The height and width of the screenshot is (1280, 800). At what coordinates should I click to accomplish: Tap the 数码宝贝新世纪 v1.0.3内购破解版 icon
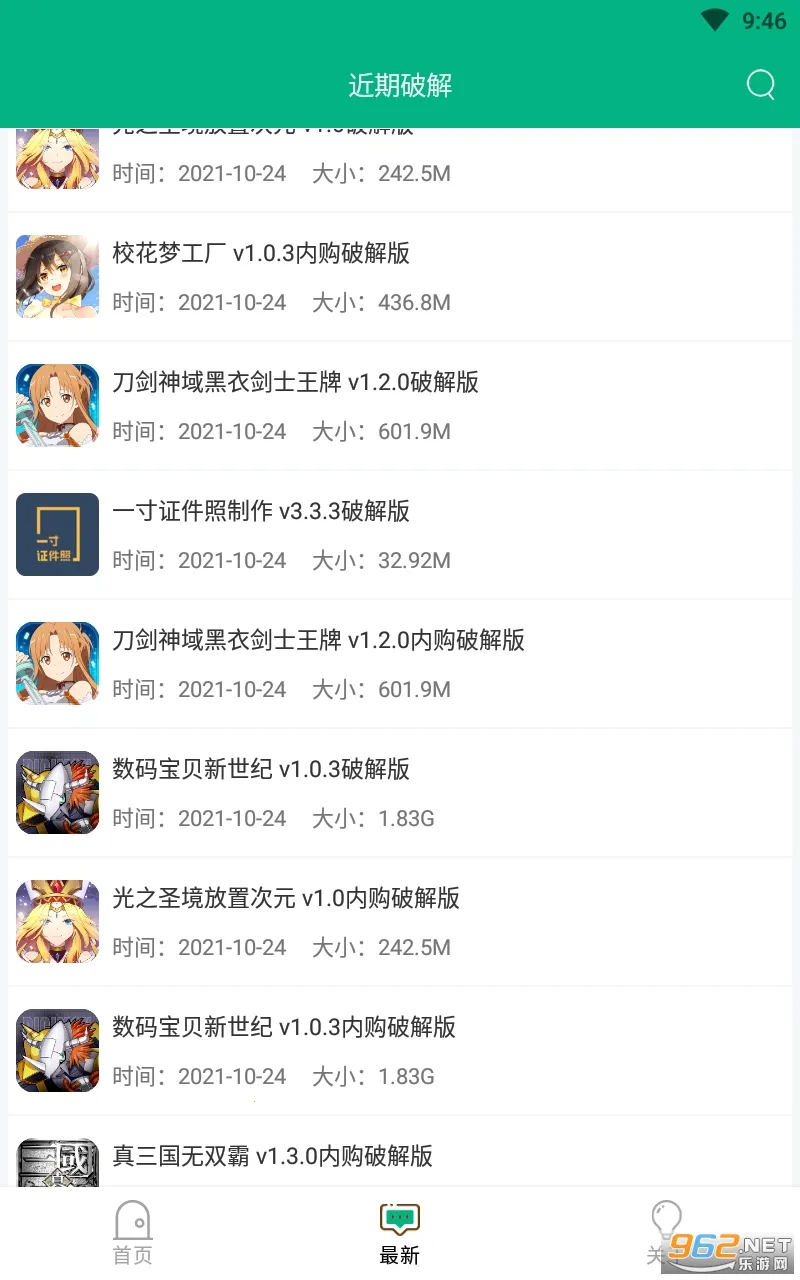(x=58, y=1050)
